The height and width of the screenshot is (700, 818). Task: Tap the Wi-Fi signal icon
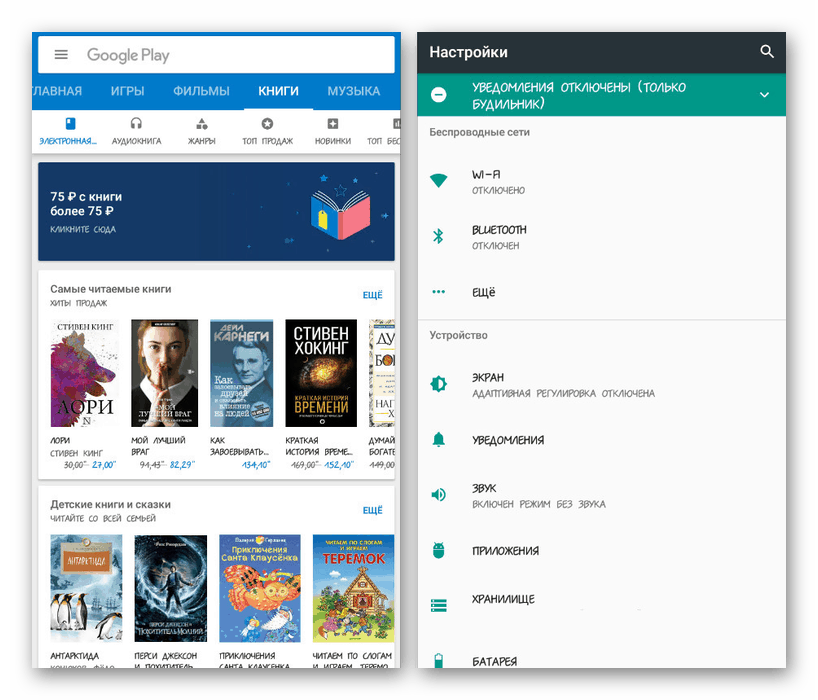click(439, 180)
